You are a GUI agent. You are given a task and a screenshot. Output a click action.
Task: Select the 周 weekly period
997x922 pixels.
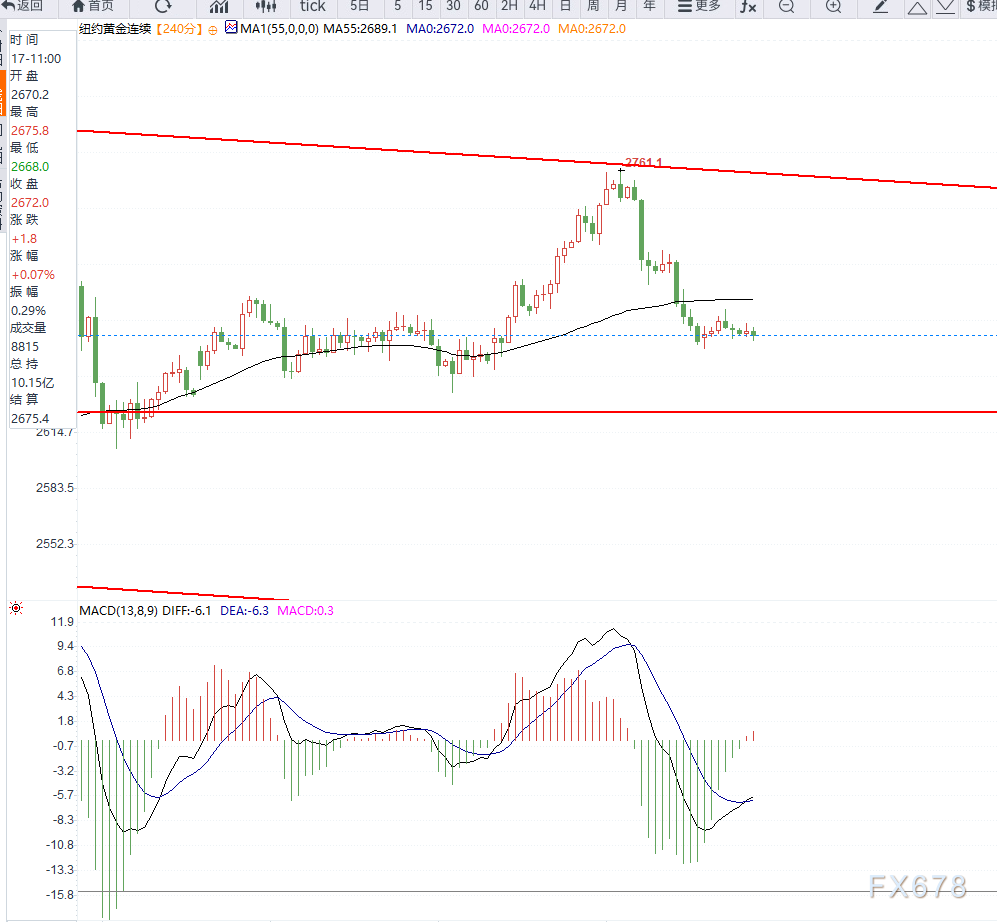point(593,6)
